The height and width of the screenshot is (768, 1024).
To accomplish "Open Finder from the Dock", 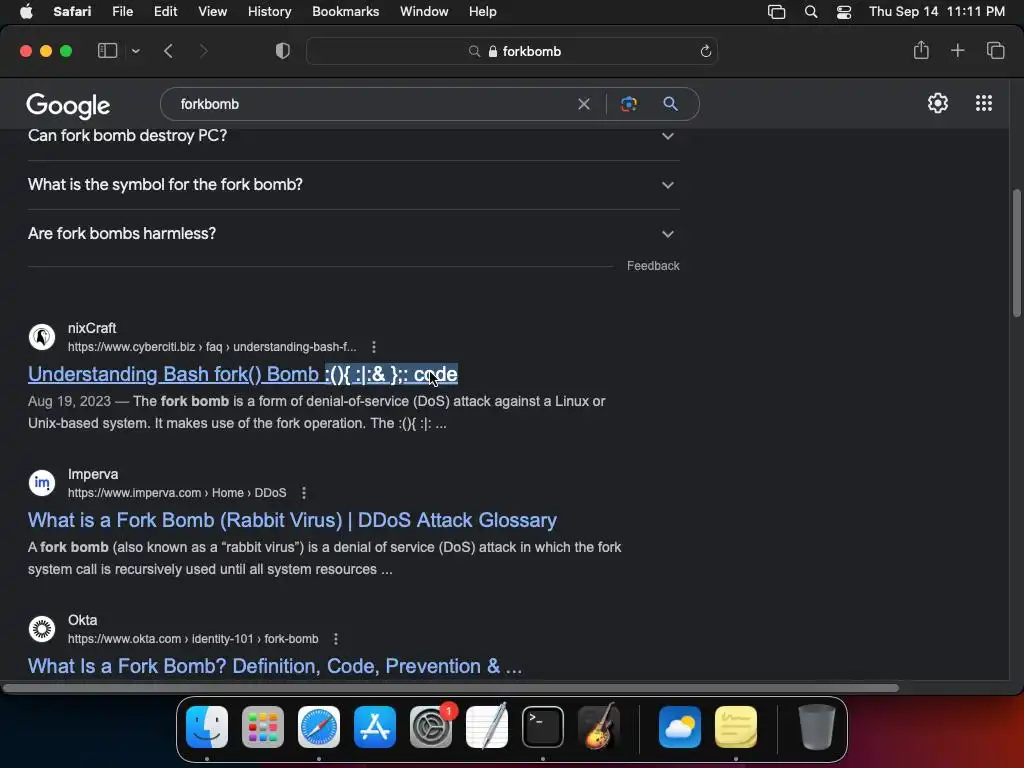I will pyautogui.click(x=207, y=727).
